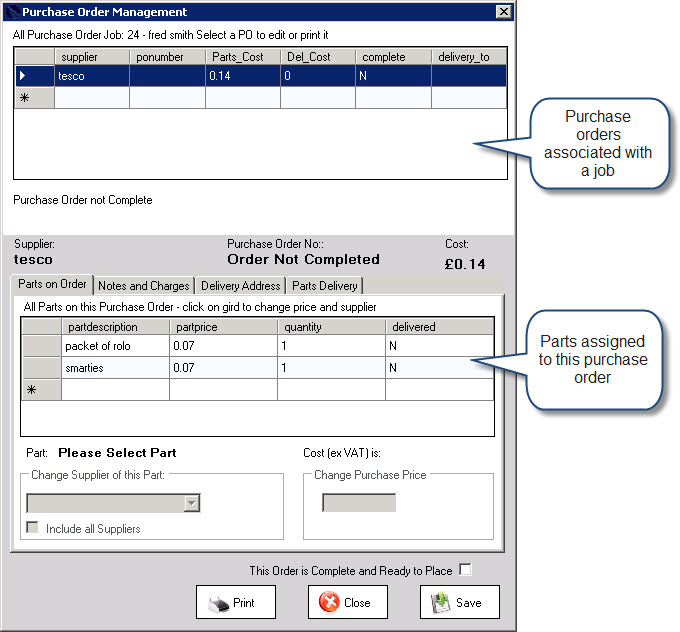Click row header of smarties row
Image resolution: width=680 pixels, height=632 pixels.
point(42,368)
